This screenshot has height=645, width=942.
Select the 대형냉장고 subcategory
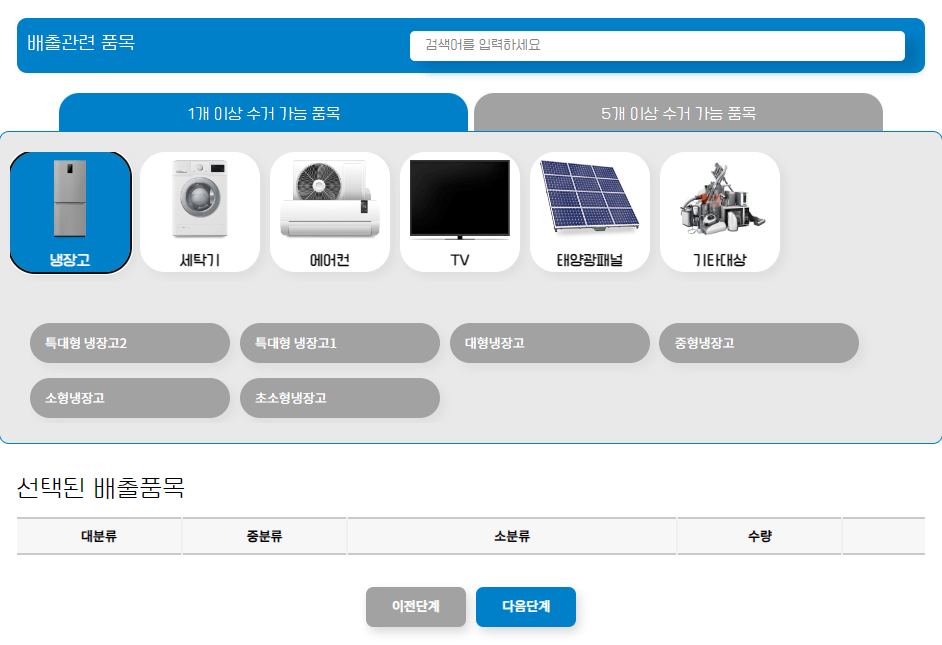[549, 343]
